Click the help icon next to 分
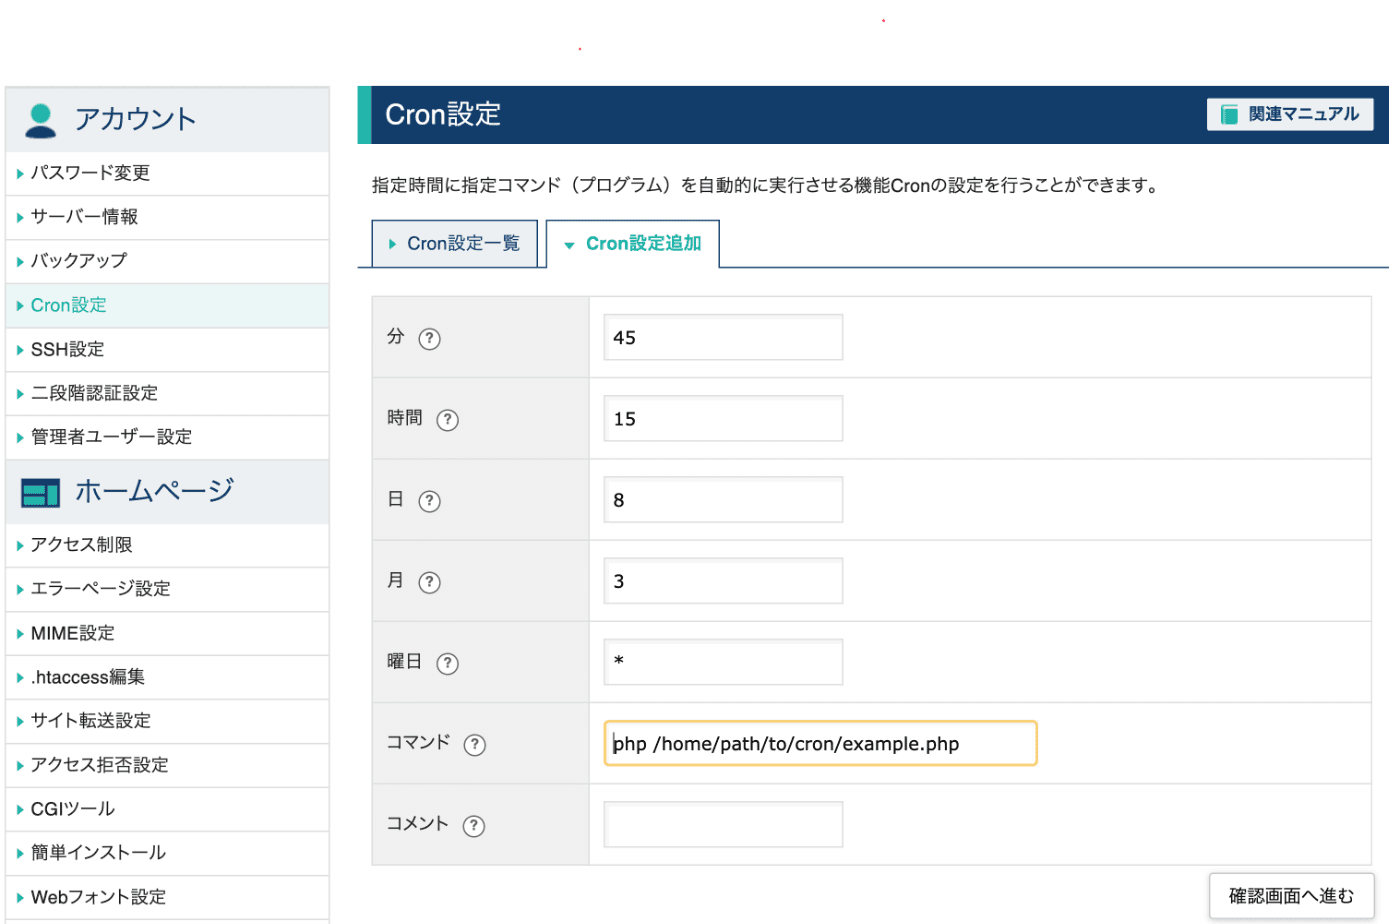The width and height of the screenshot is (1400, 924). (x=429, y=338)
